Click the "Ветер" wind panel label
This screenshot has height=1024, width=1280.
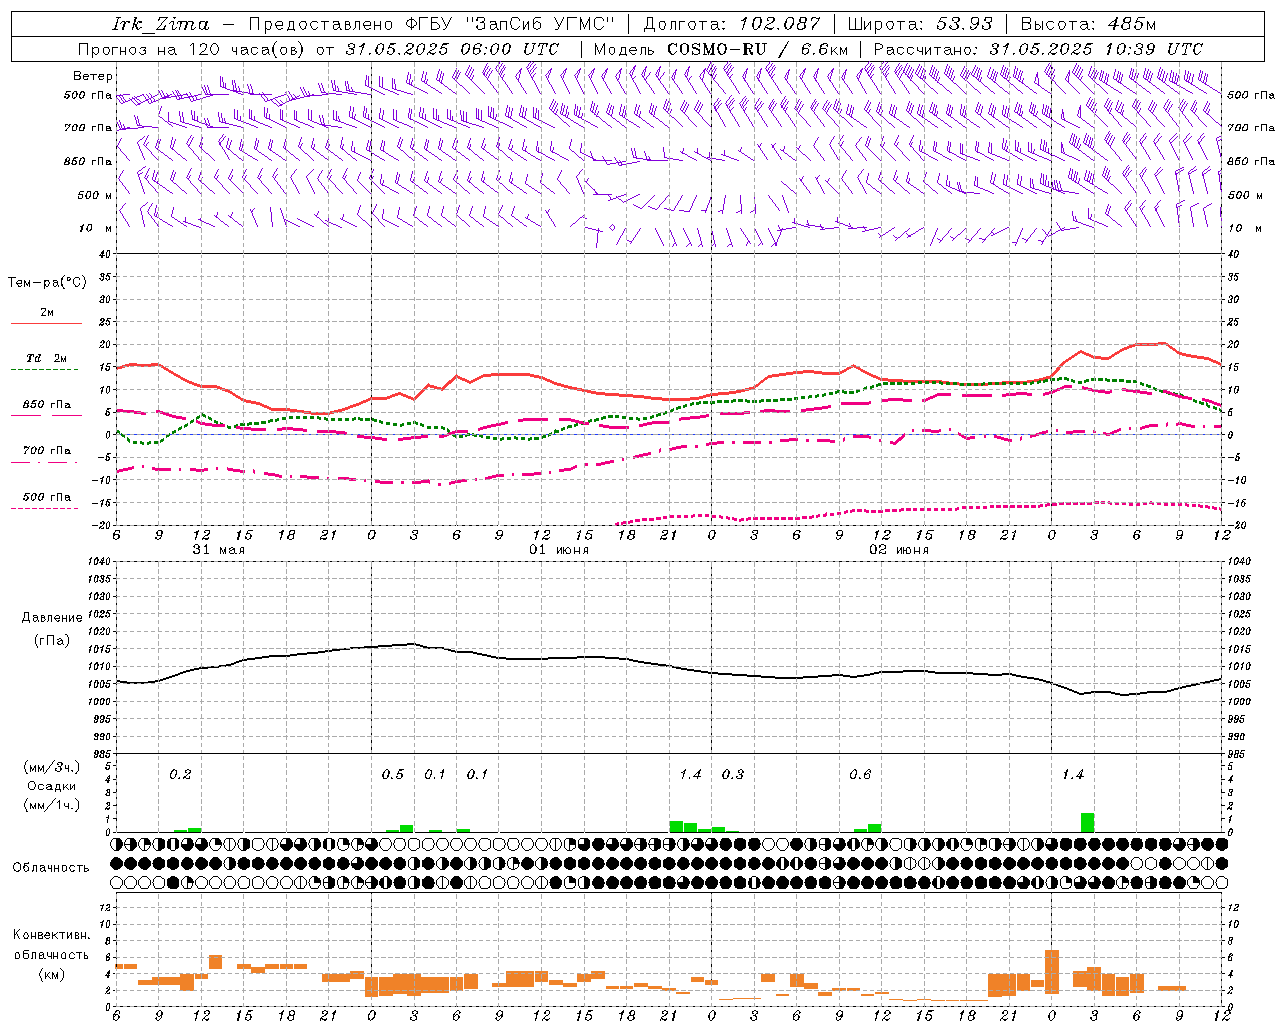(93, 76)
